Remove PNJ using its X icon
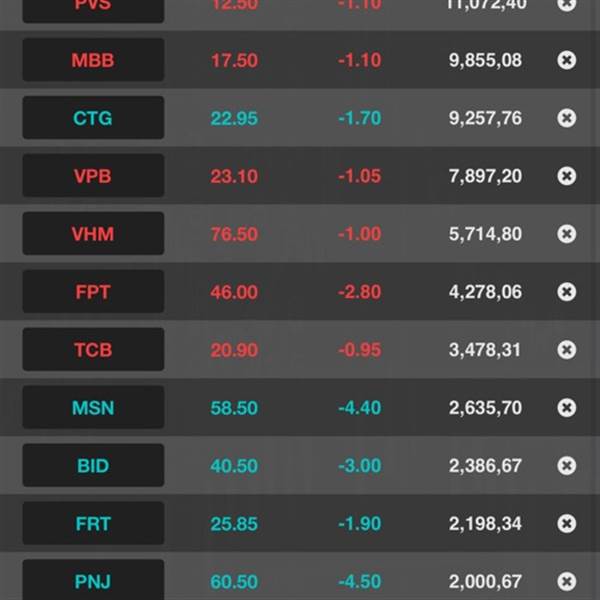 point(566,582)
